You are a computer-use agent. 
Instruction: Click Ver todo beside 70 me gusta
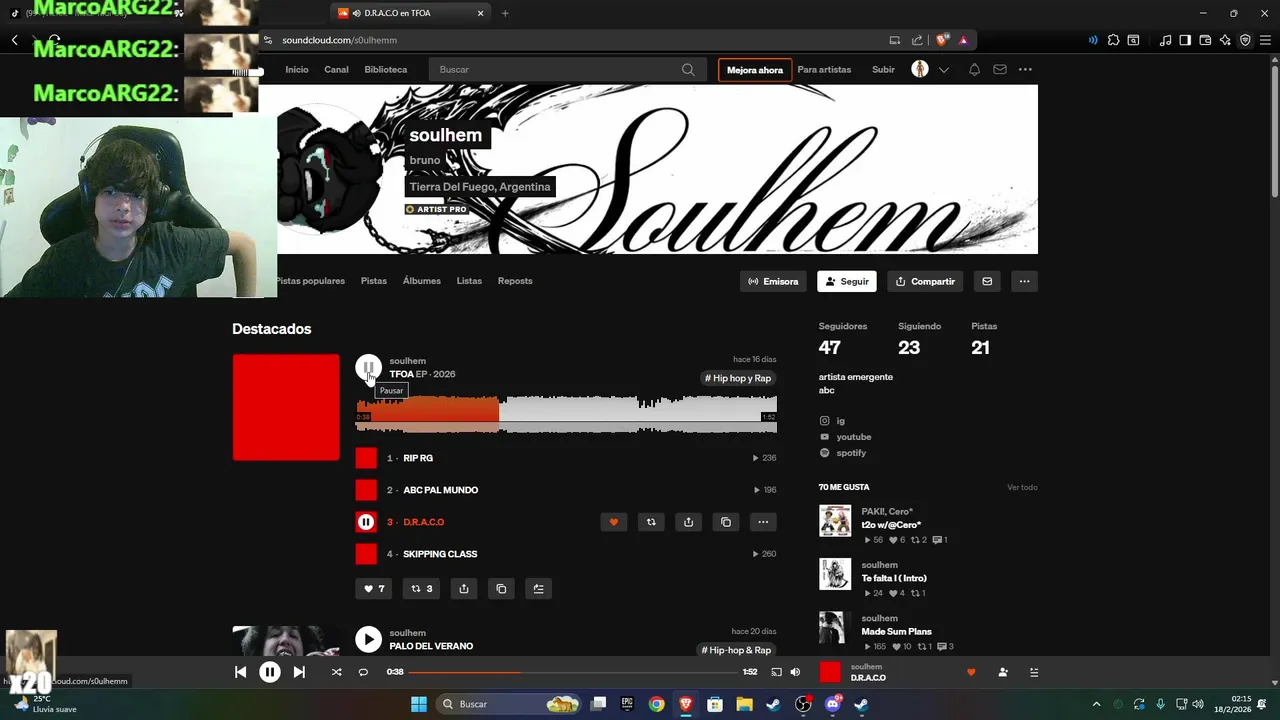1022,487
